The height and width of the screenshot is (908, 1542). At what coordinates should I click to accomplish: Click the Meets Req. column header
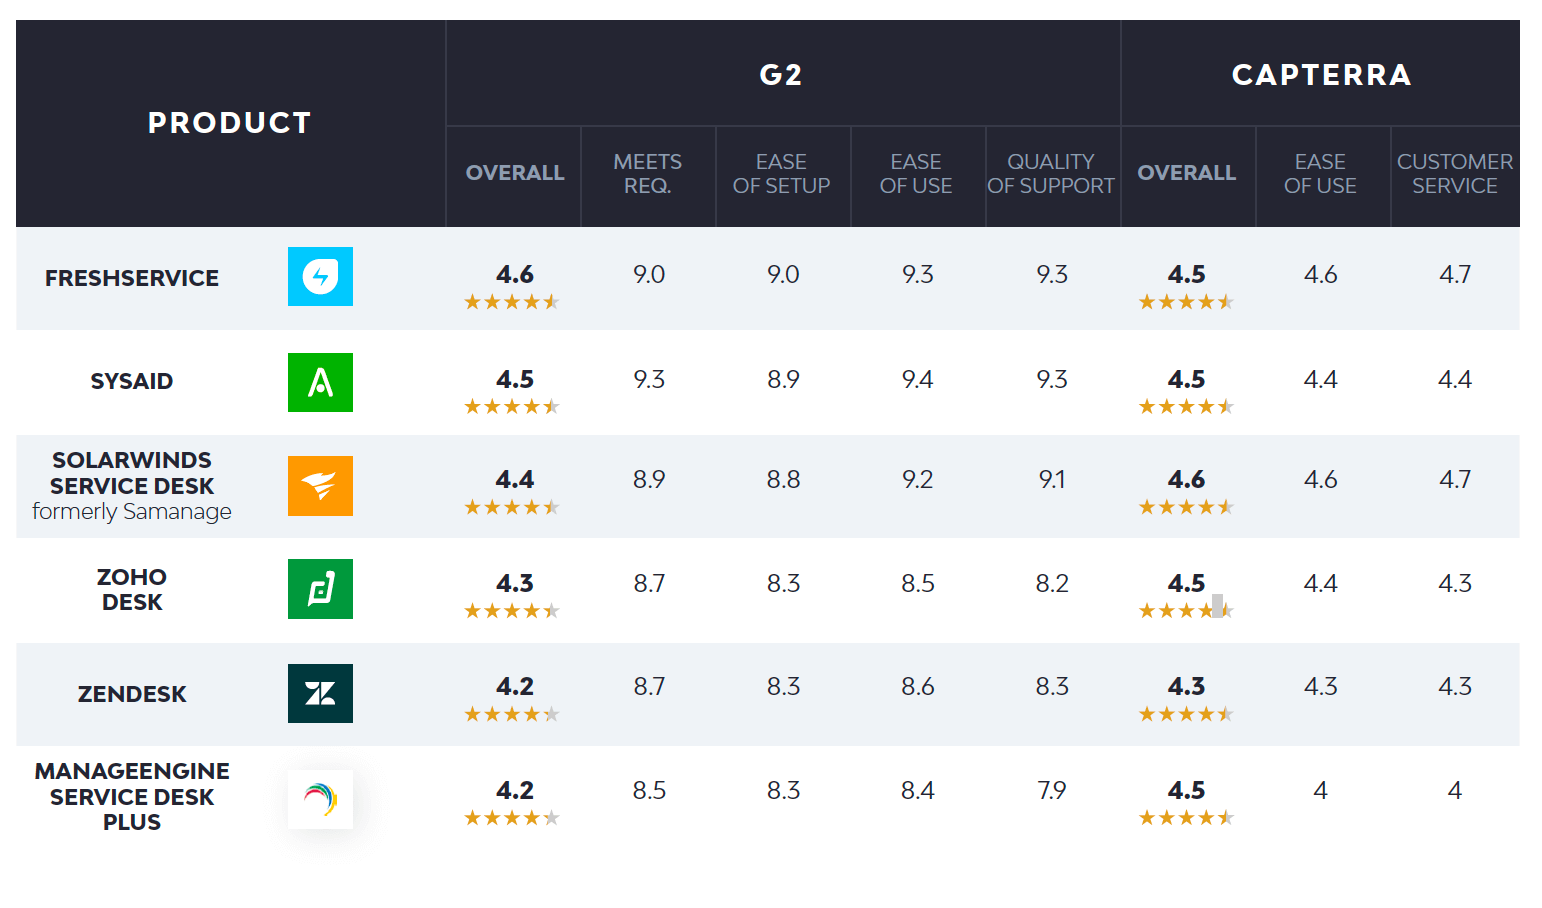point(648,174)
